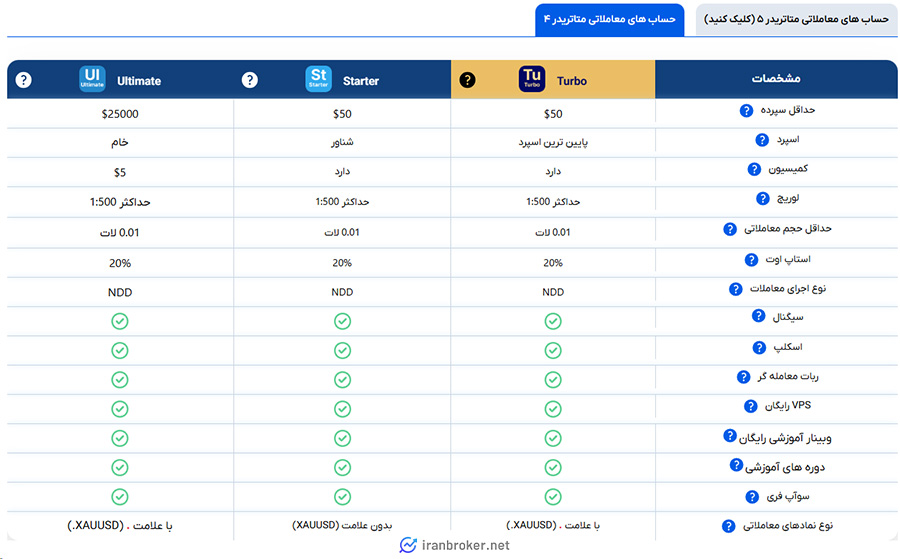The width and height of the screenshot is (900, 559).
Task: Click the Ultimate account logo icon
Action: tap(92, 80)
